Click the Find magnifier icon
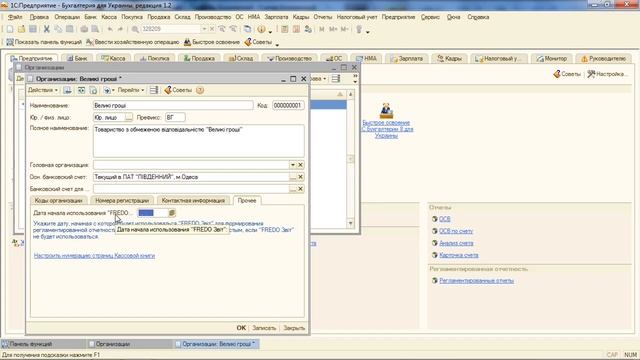 135,29
